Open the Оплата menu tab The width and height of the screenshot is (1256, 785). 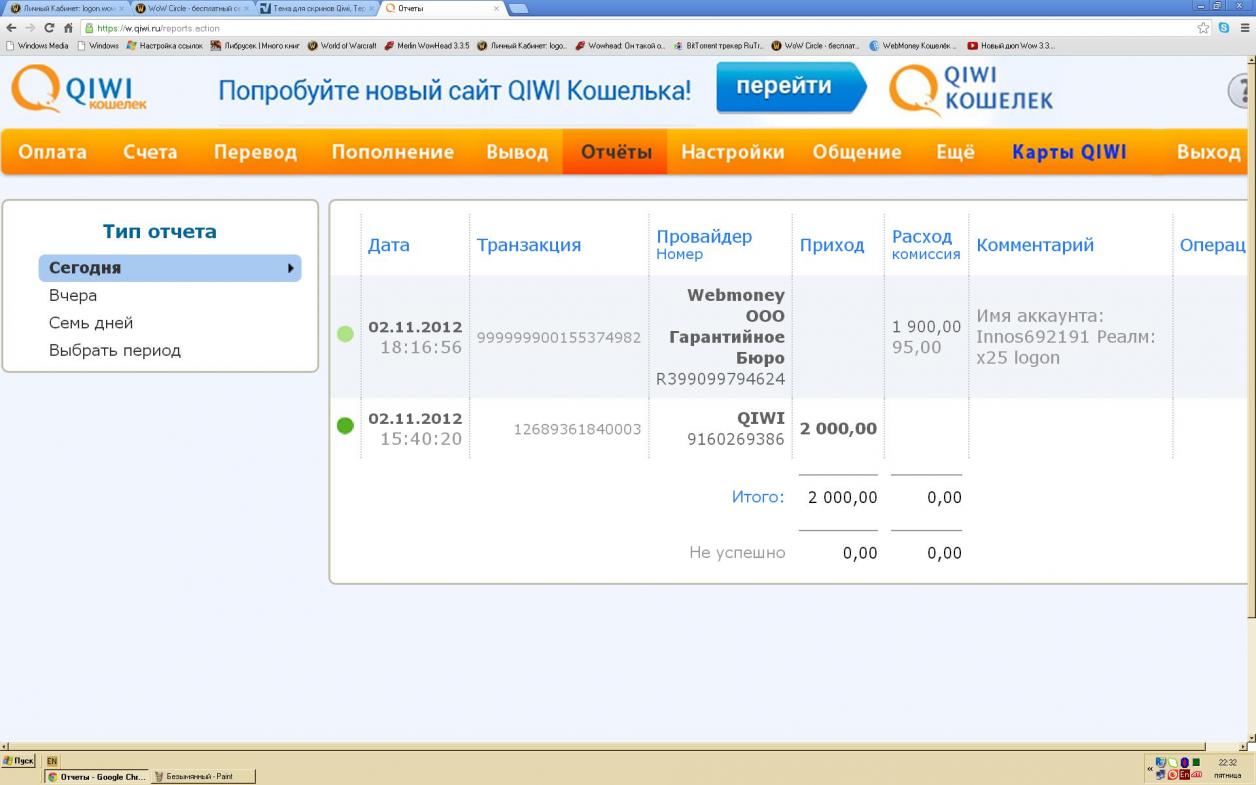(x=52, y=152)
